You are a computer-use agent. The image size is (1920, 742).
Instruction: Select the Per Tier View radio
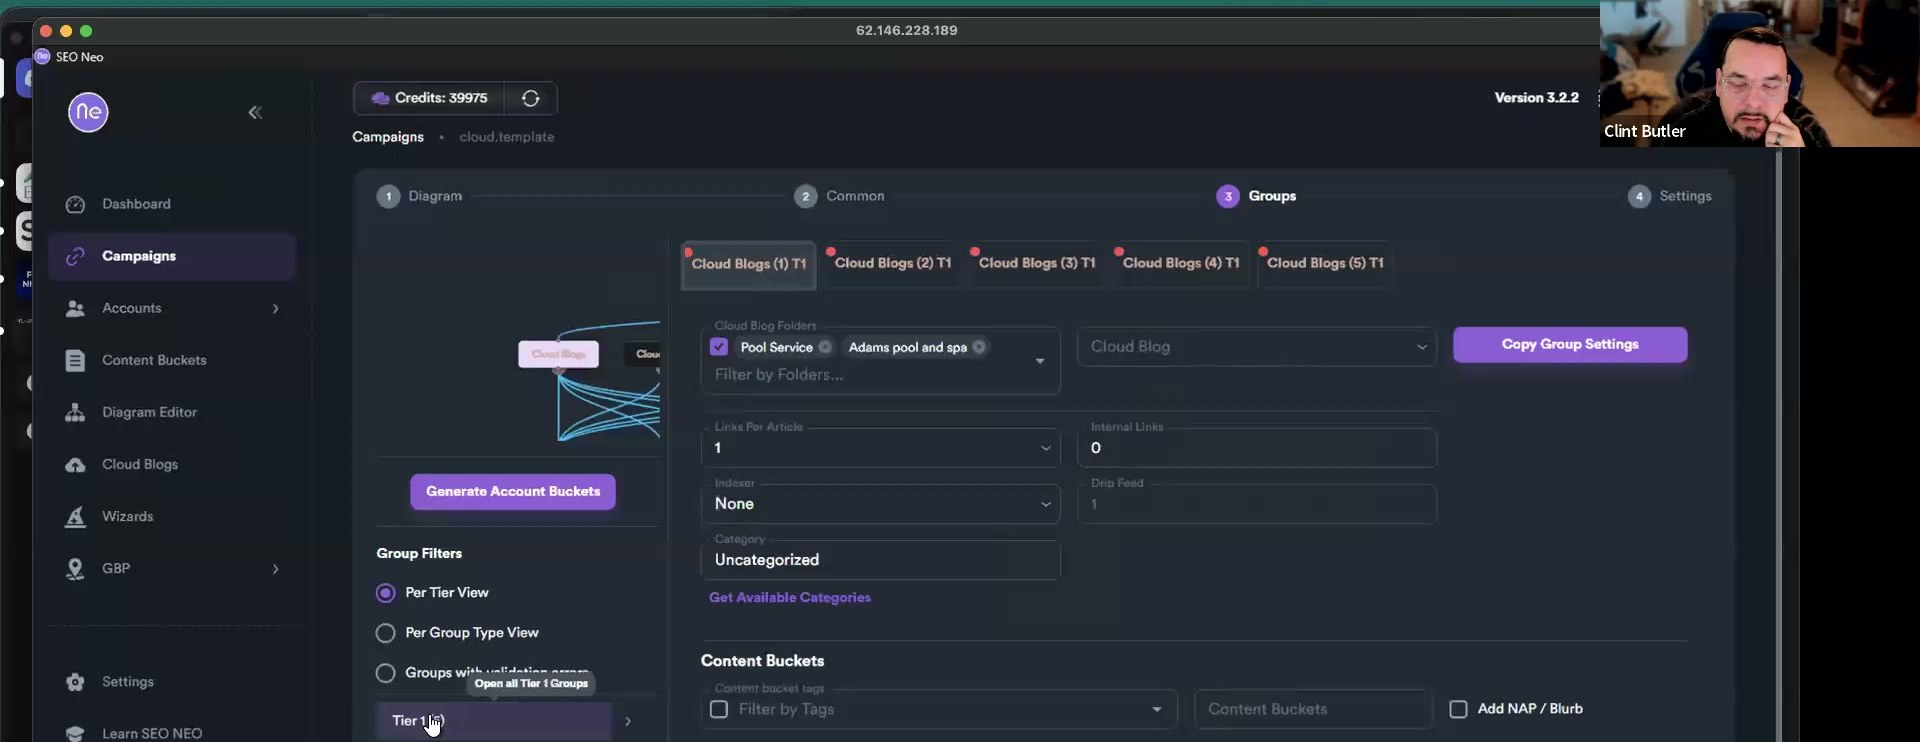click(385, 593)
